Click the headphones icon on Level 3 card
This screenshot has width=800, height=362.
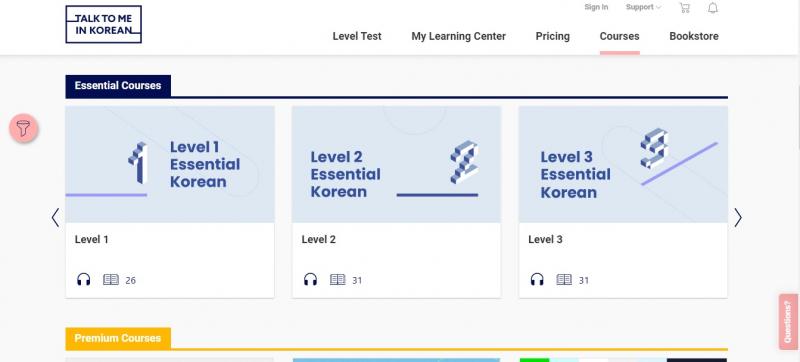pos(537,279)
